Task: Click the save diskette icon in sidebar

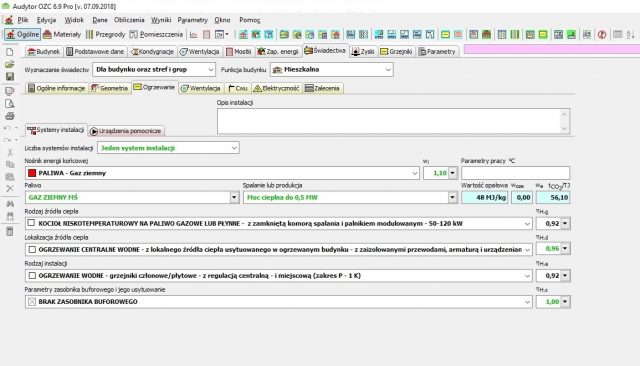Action: [10, 77]
